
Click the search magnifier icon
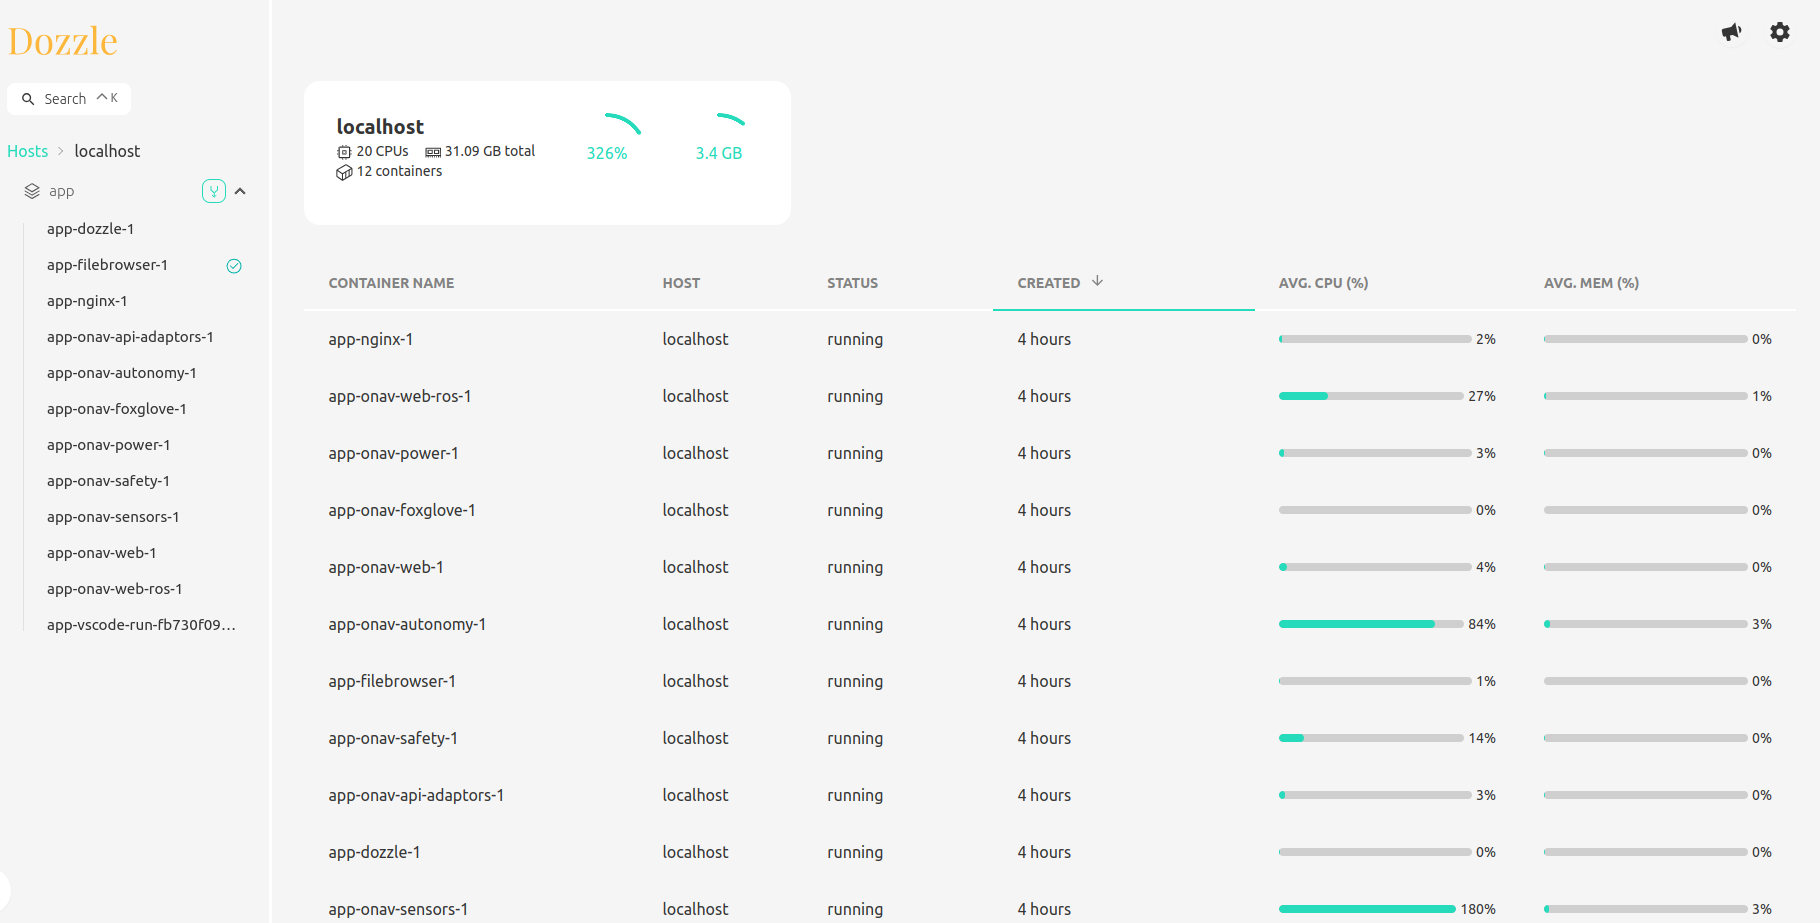tap(28, 99)
